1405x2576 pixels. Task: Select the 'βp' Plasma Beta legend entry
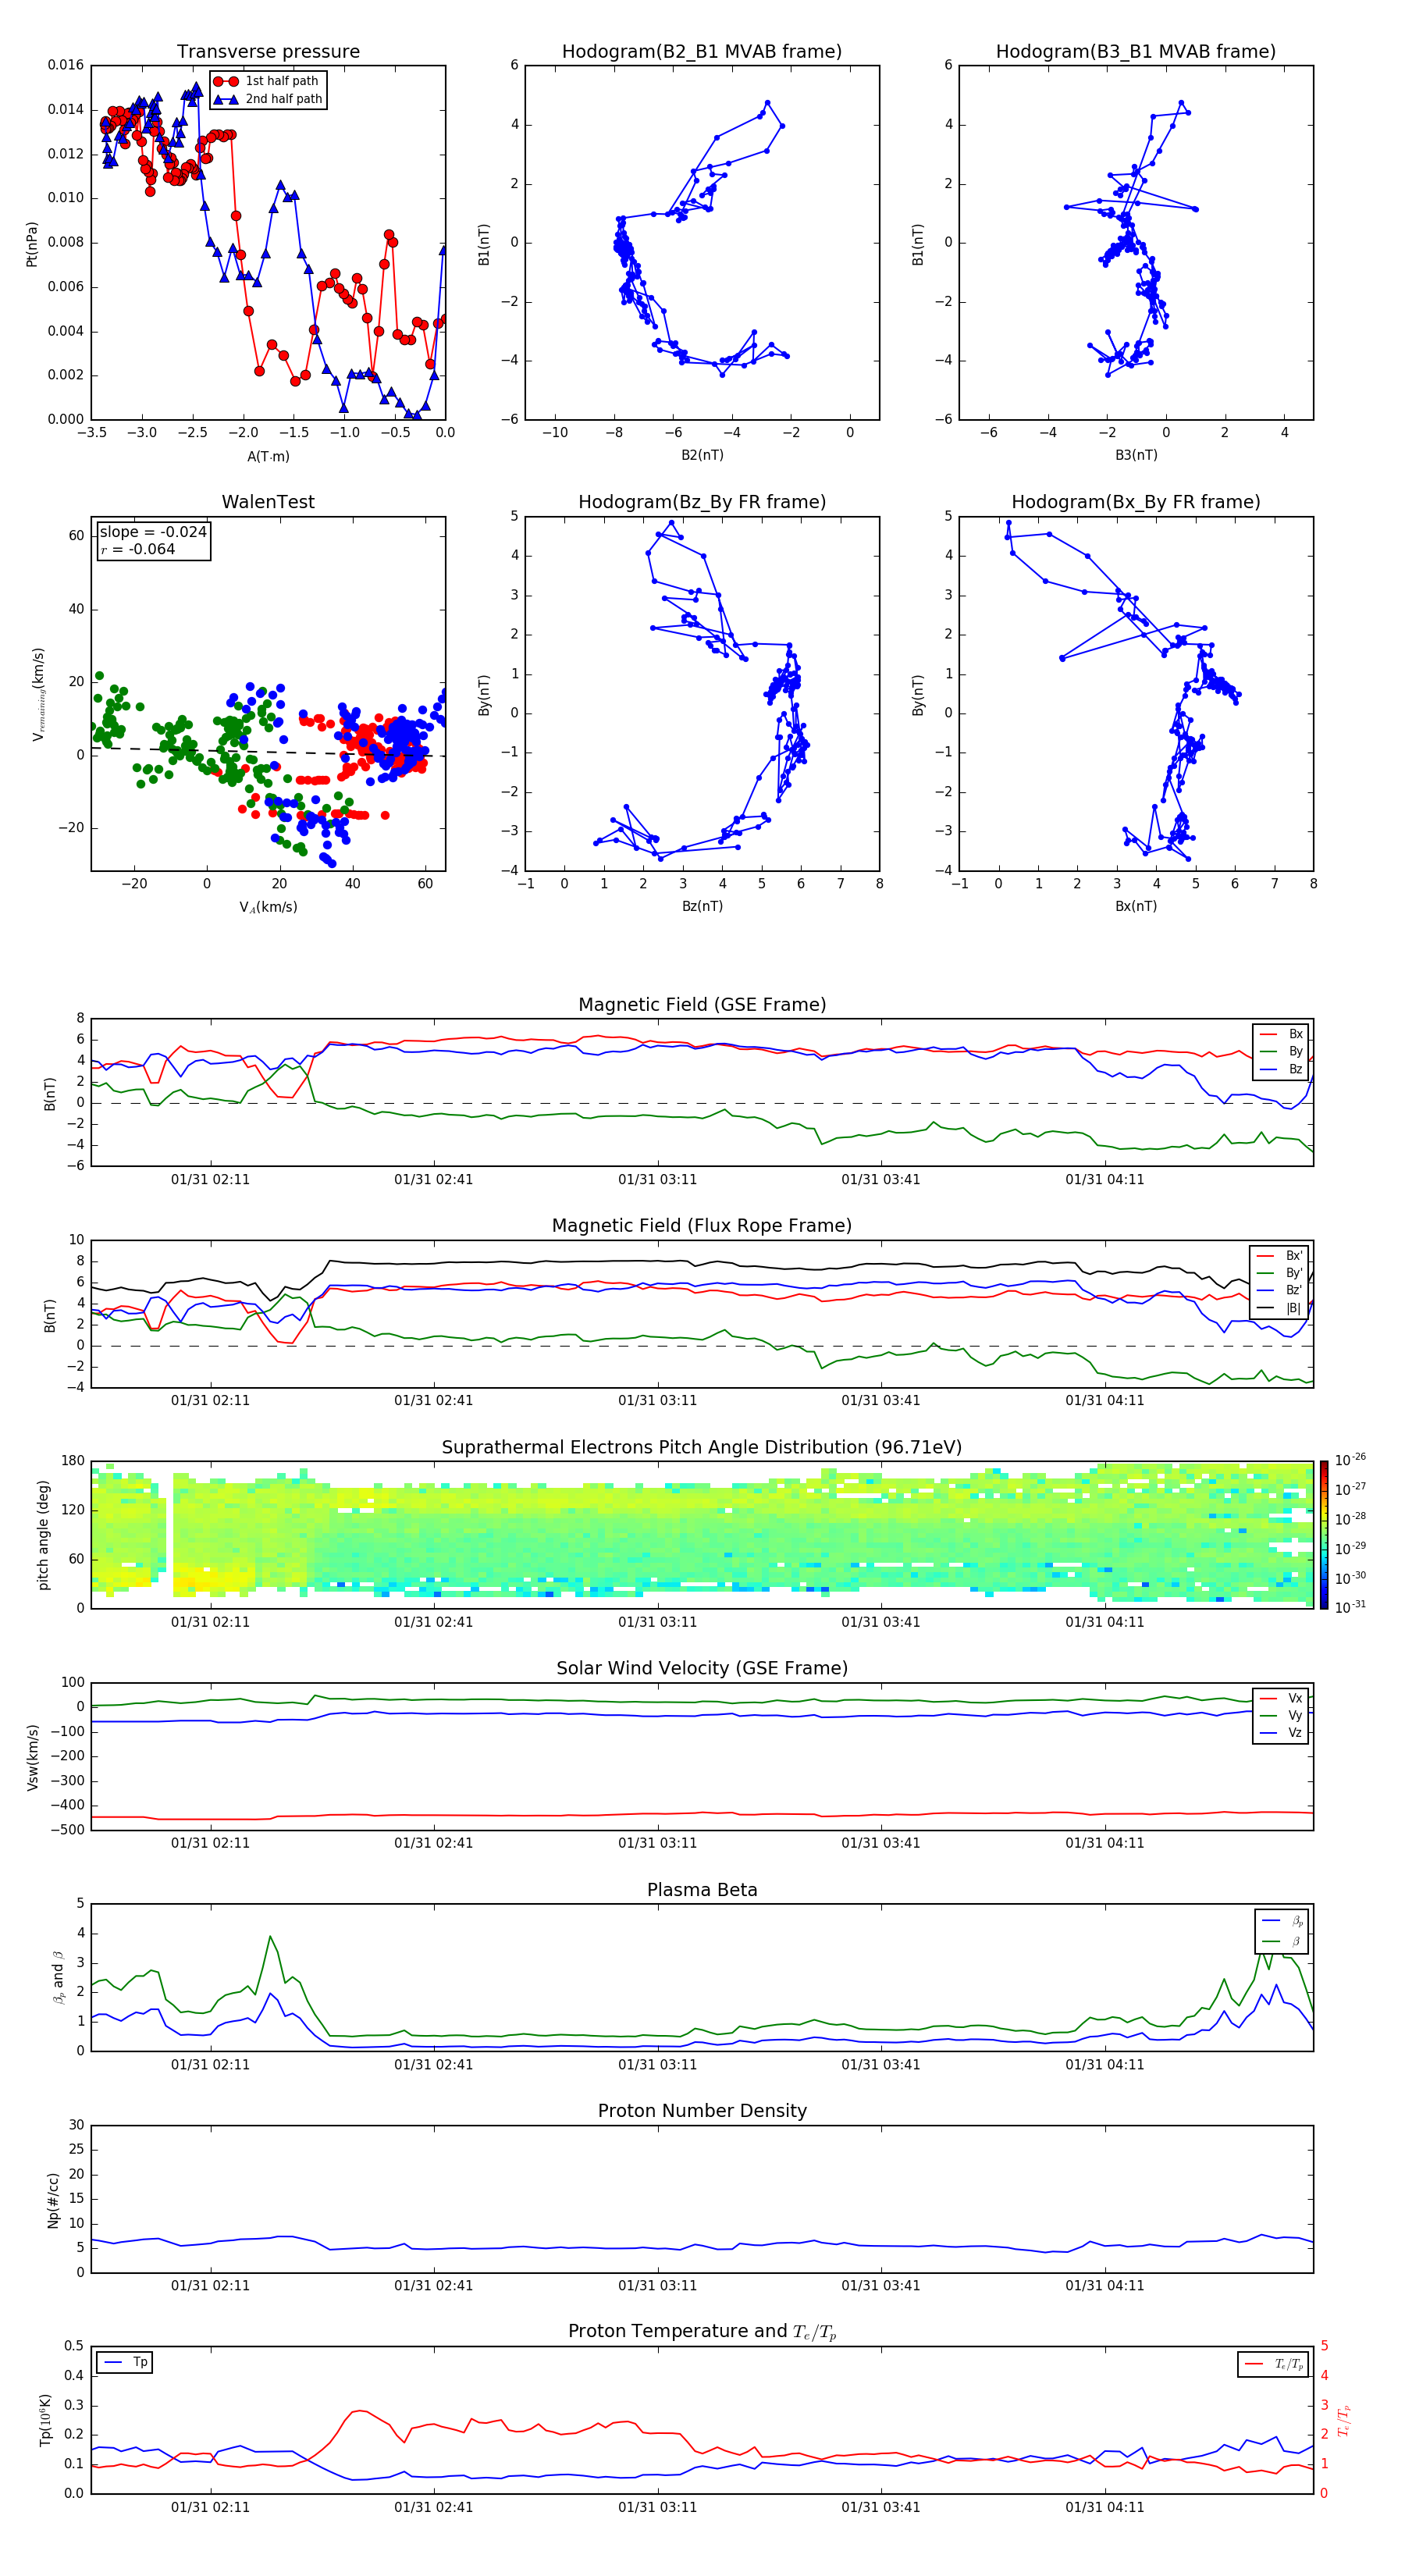(1283, 1921)
